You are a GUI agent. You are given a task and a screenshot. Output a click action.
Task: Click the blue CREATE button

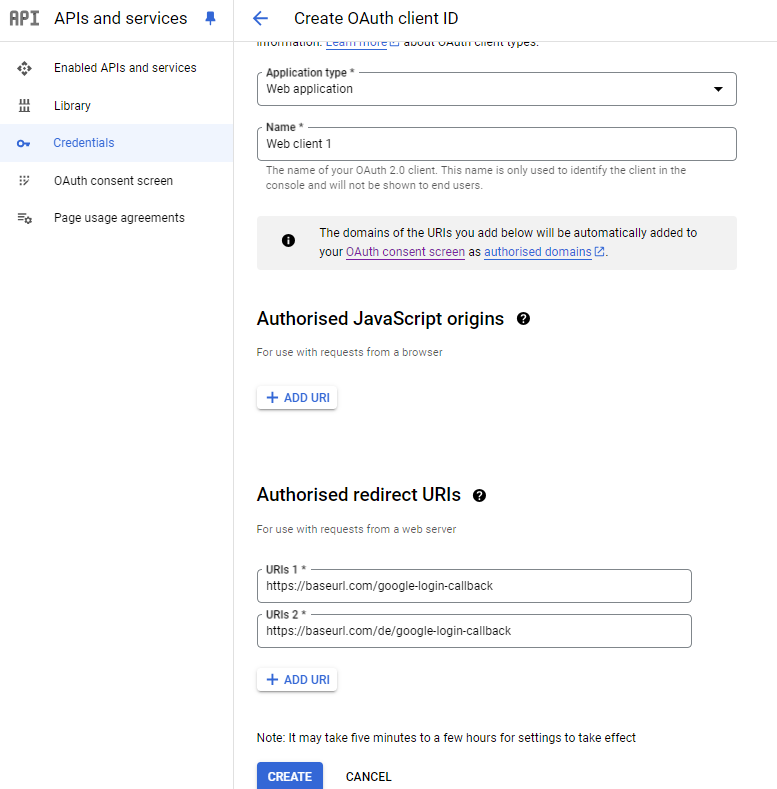290,776
